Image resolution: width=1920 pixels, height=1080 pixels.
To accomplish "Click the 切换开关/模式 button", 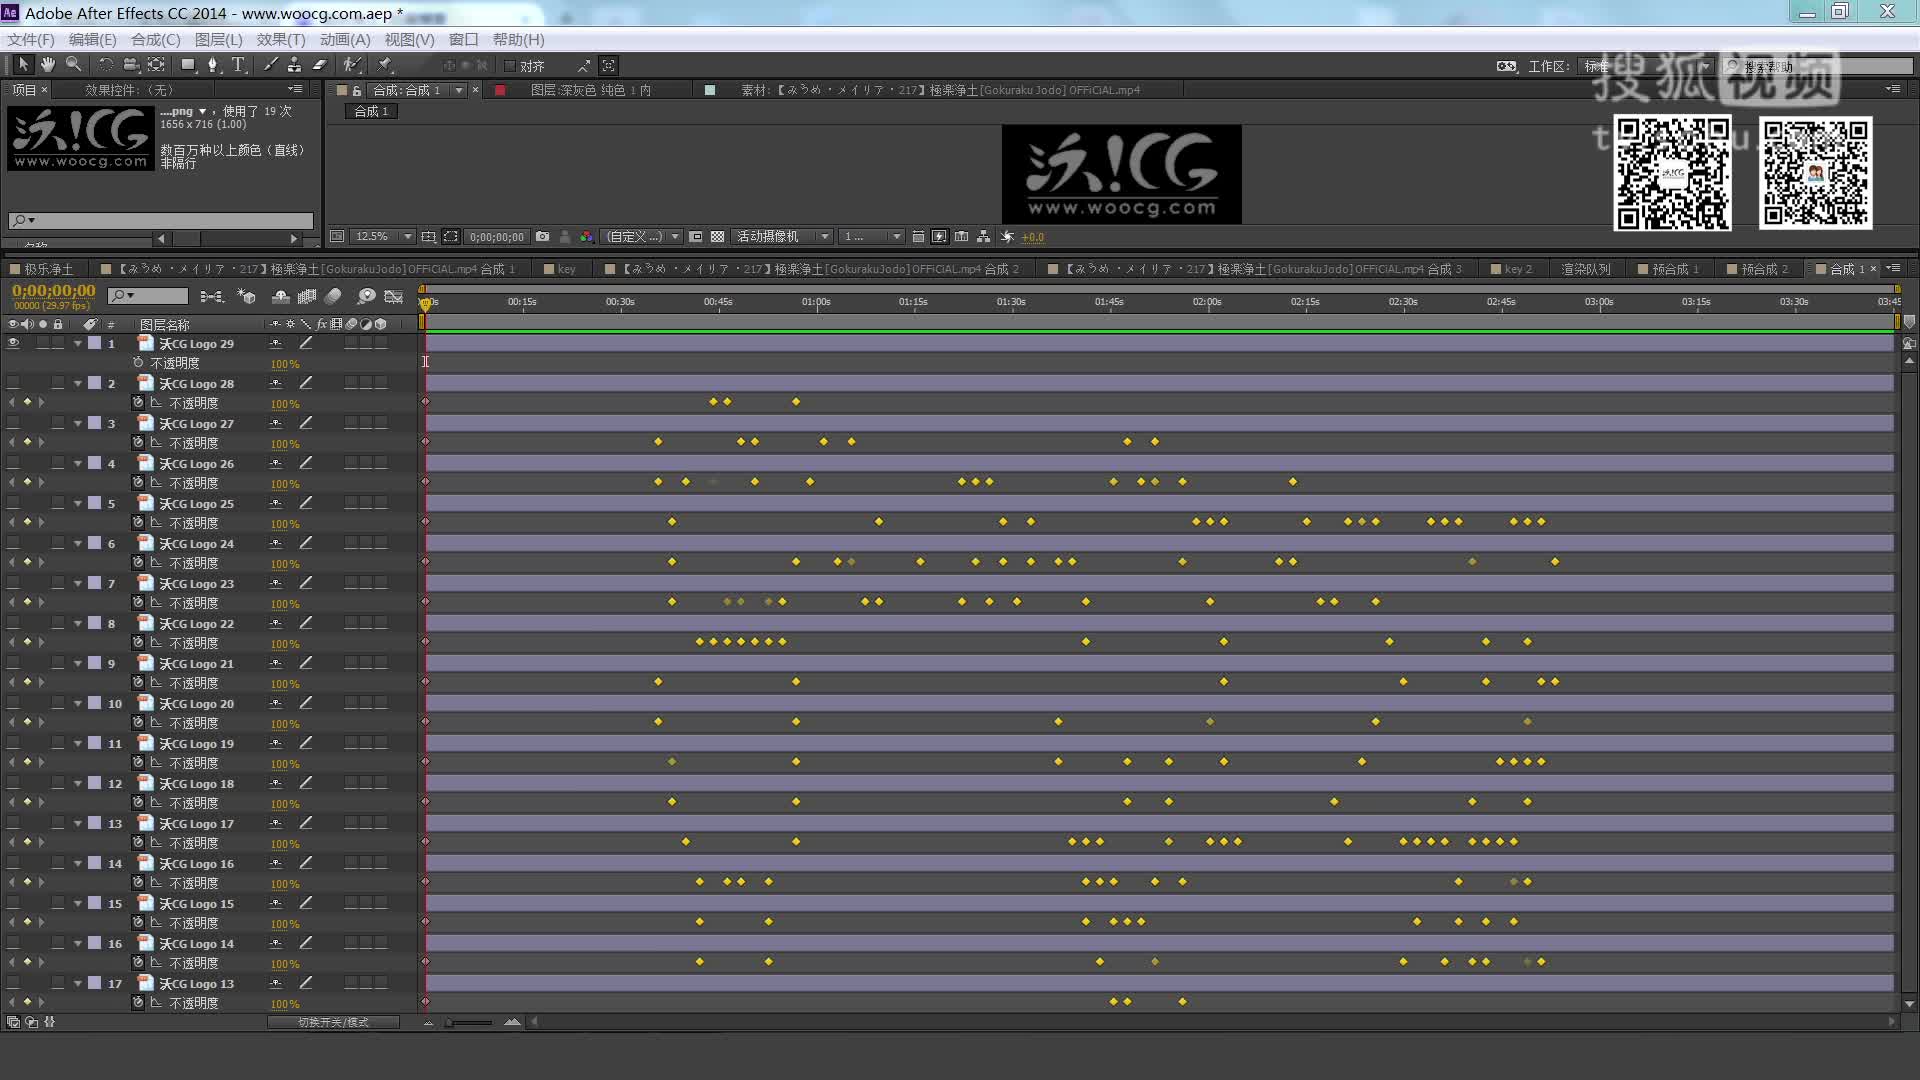I will tap(333, 1022).
